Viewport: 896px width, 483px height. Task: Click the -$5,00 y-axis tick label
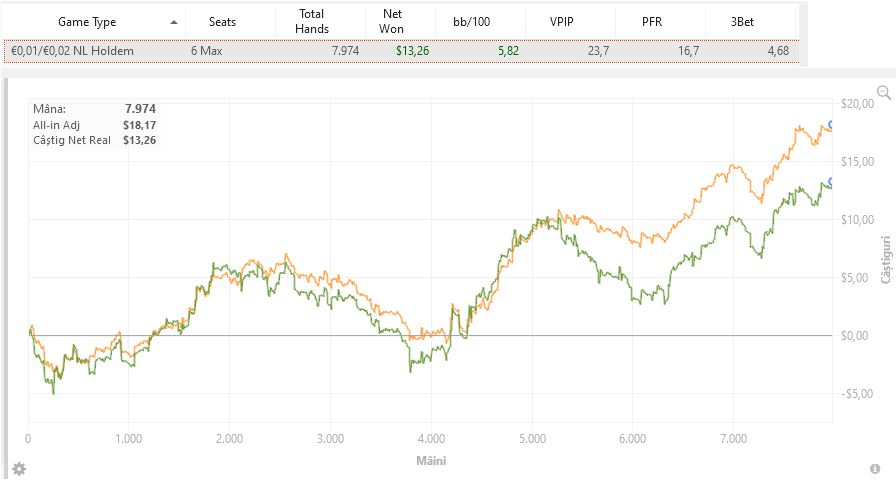click(x=857, y=394)
